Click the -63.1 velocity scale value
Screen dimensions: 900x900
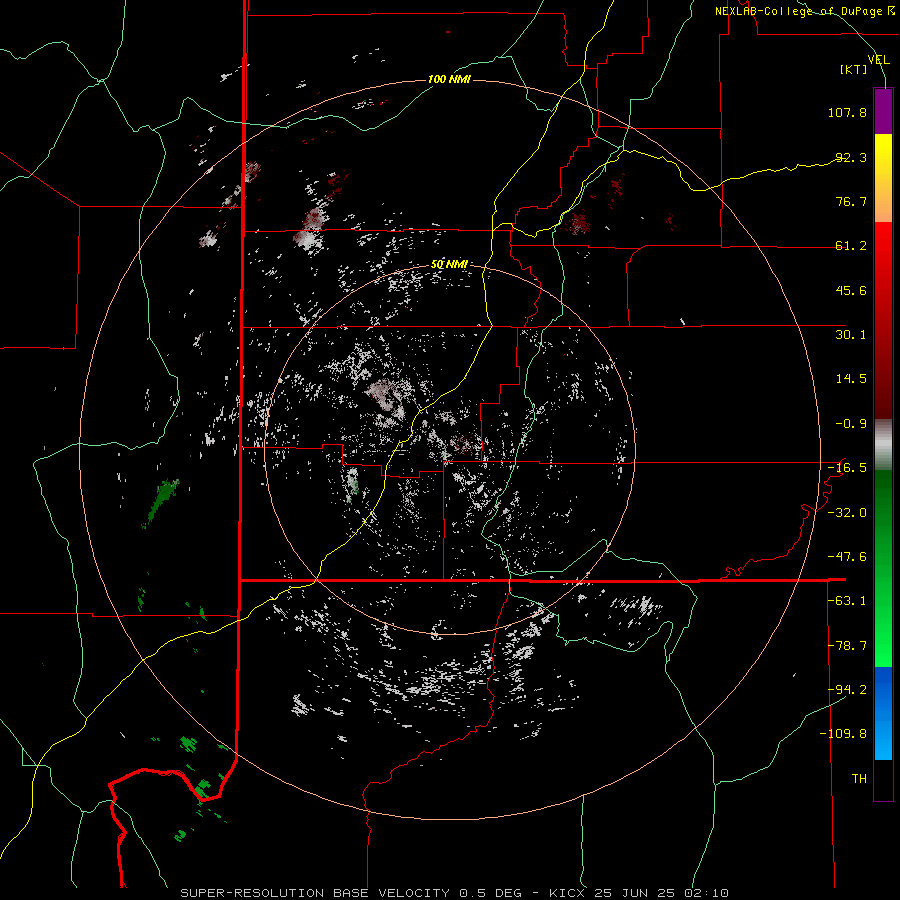[x=847, y=601]
